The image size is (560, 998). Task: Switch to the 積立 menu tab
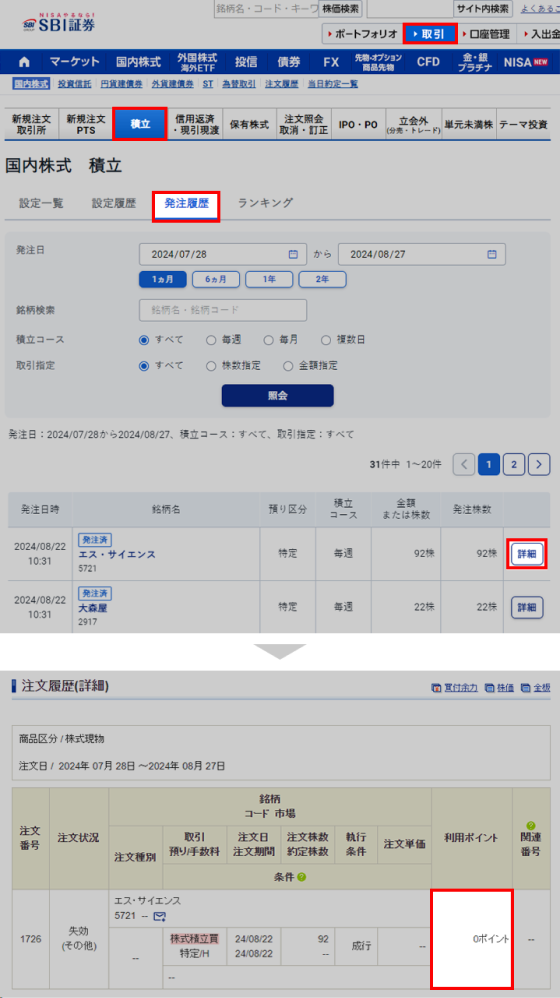tap(140, 124)
